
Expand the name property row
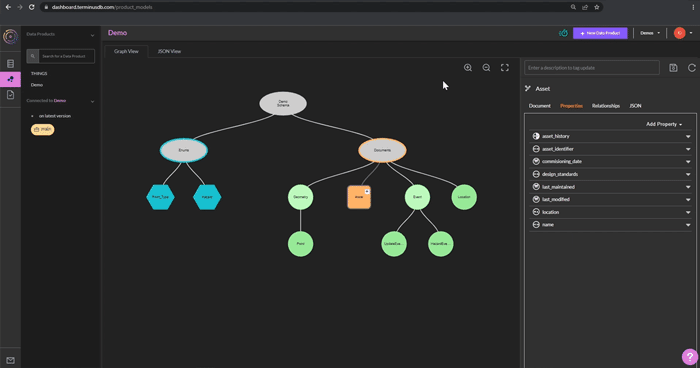click(x=688, y=225)
